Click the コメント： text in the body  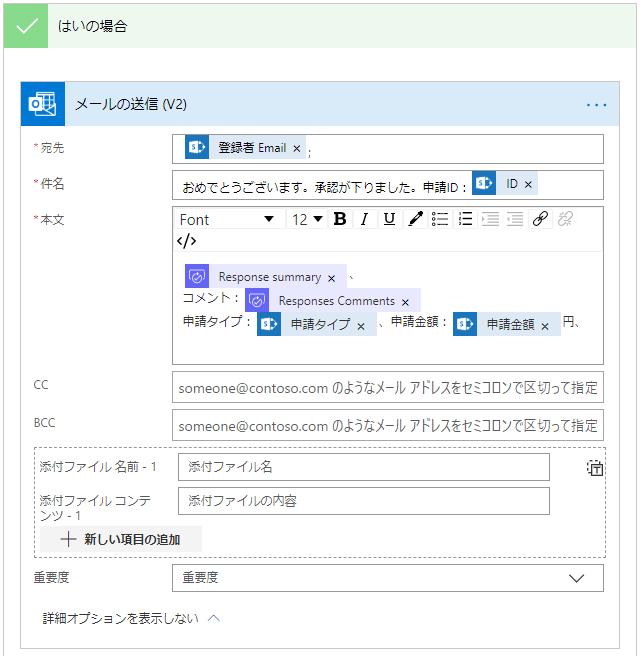[x=211, y=298]
